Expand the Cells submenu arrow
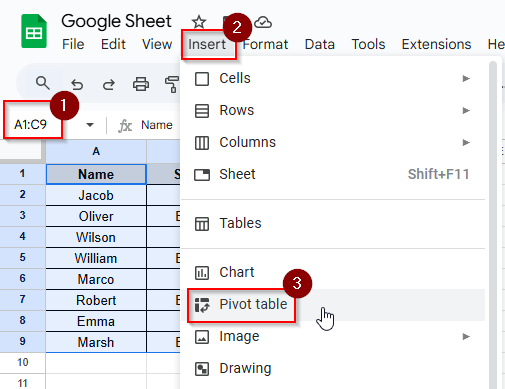Viewport: 505px width, 389px height. pos(466,78)
